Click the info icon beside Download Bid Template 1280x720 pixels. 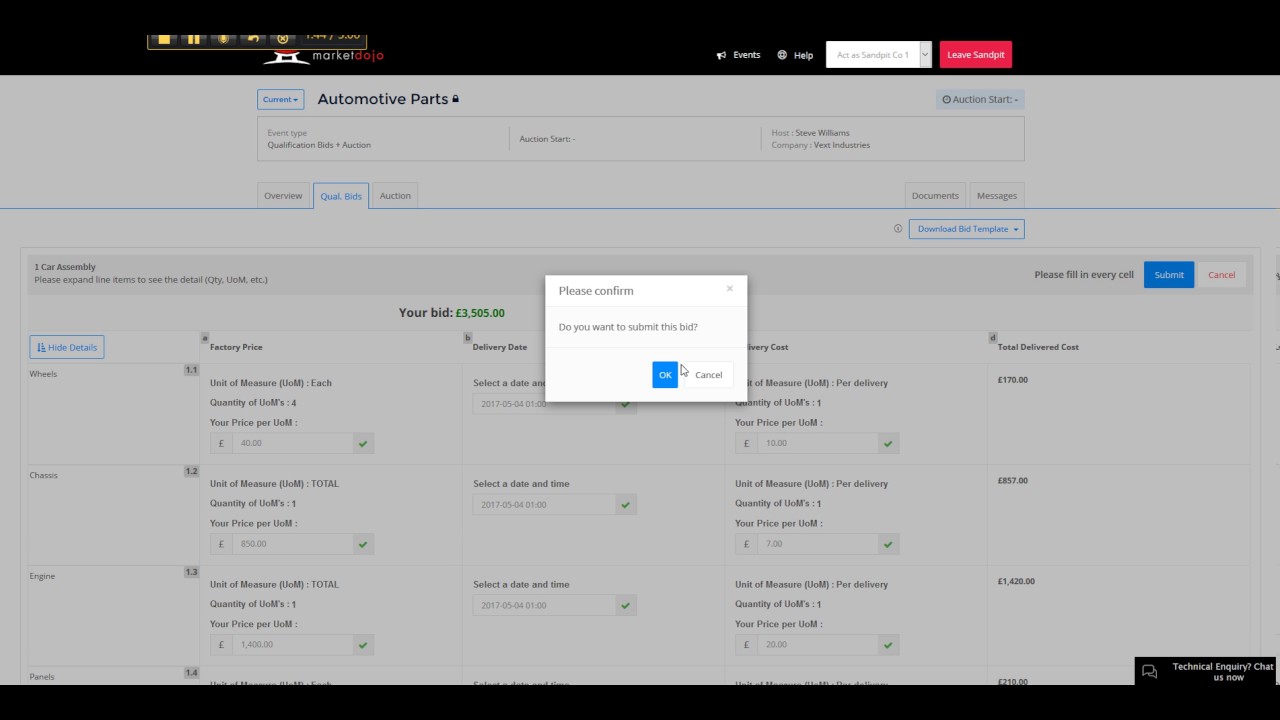[x=898, y=229]
